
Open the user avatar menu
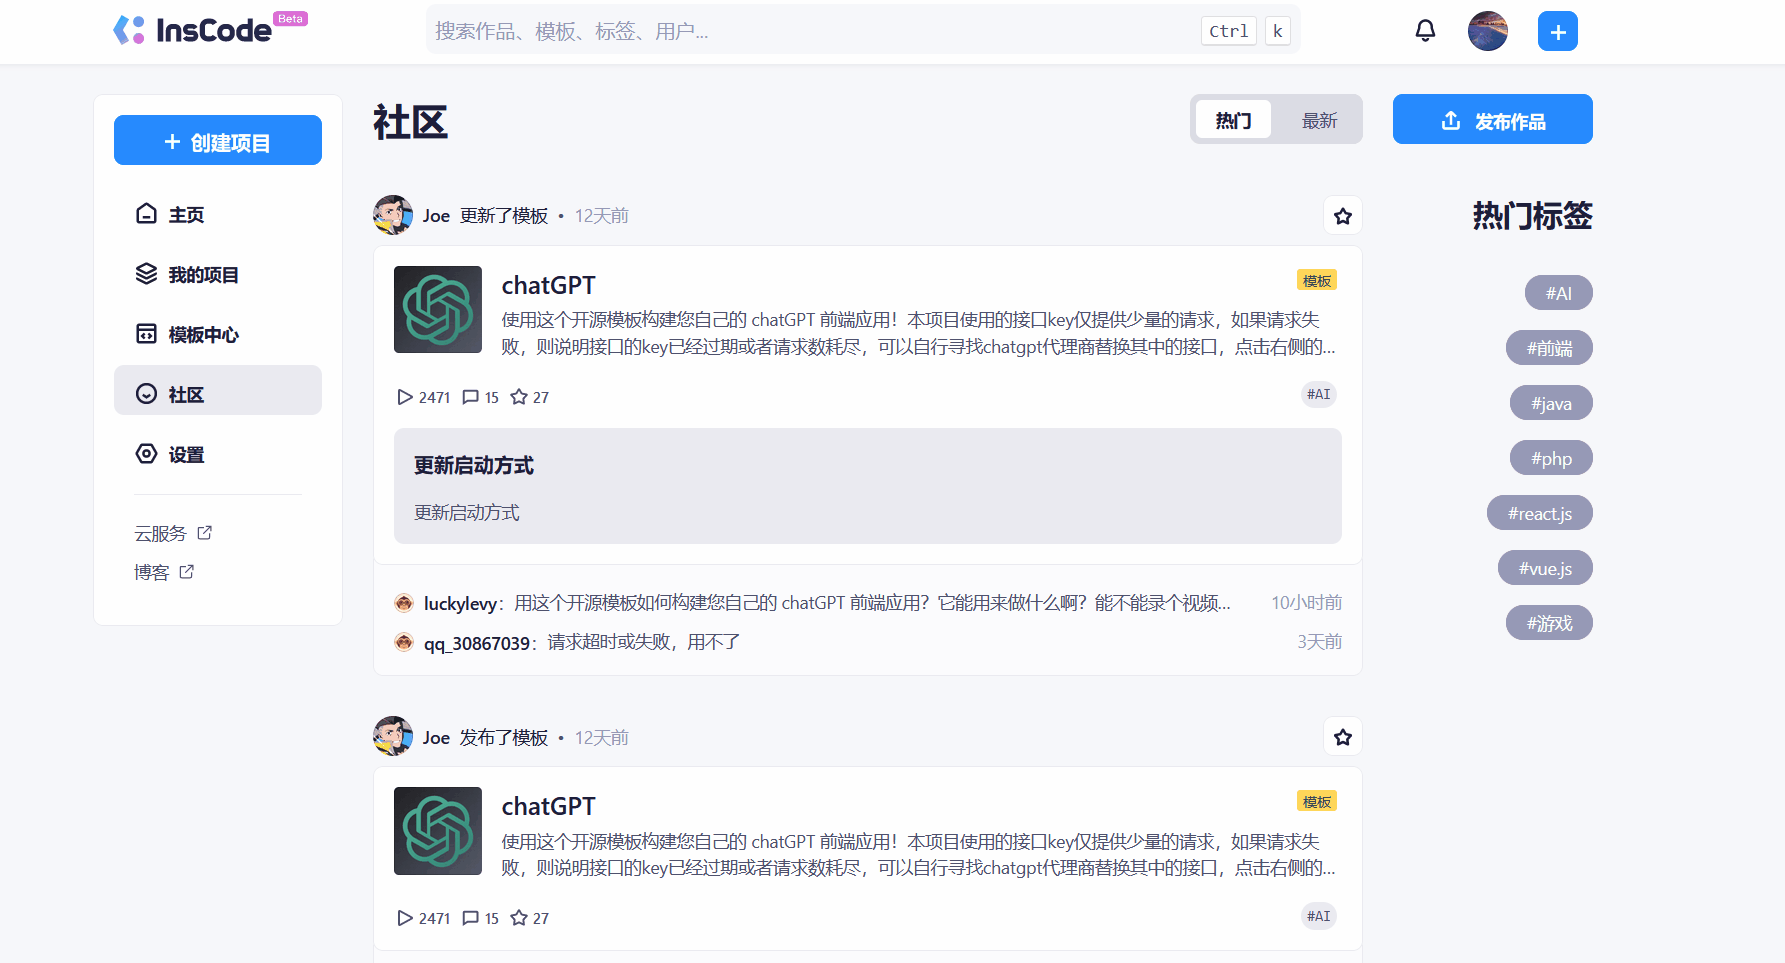pyautogui.click(x=1487, y=31)
